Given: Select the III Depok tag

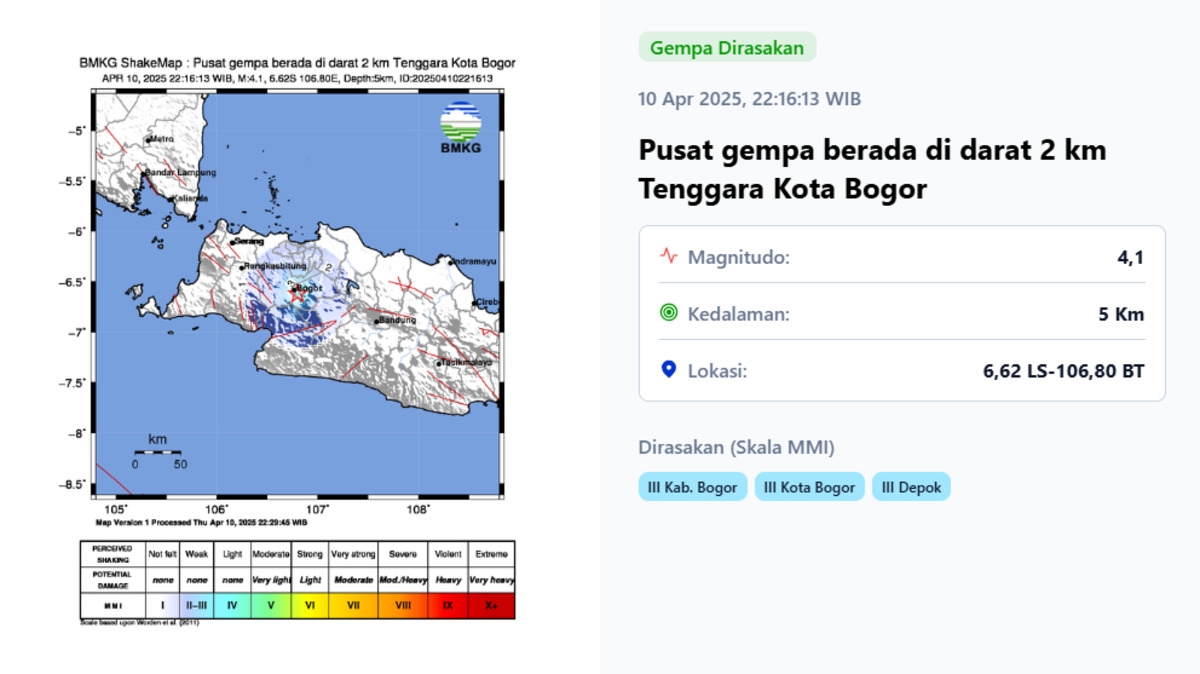Looking at the screenshot, I should coord(911,487).
